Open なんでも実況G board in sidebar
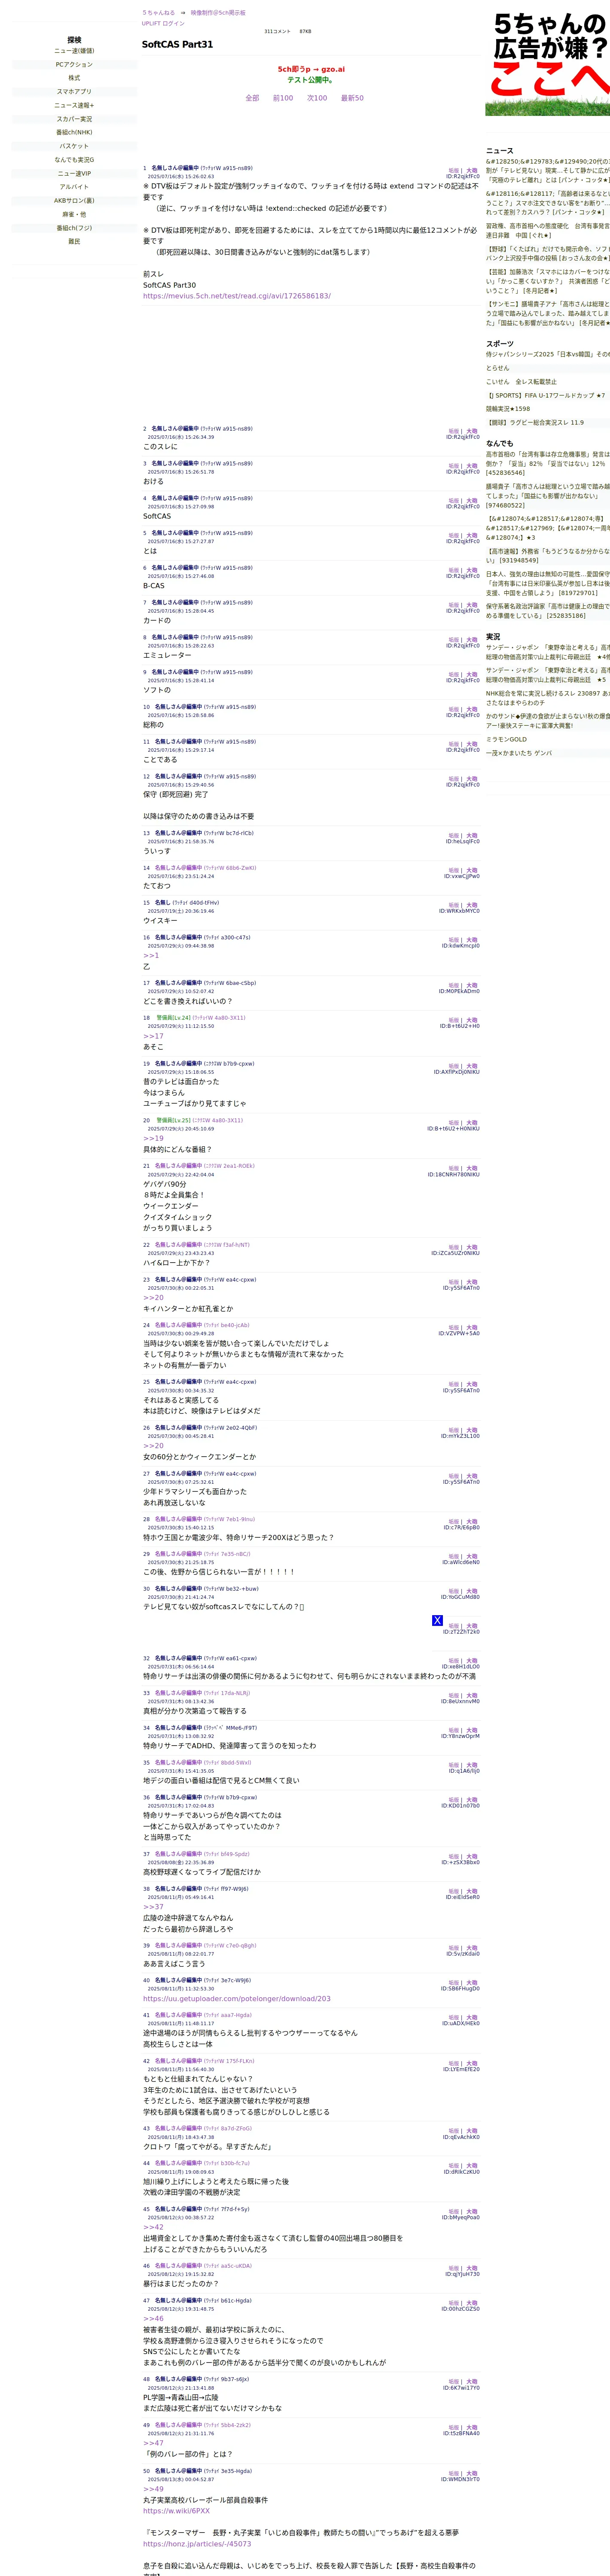Screen dimensions: 610x2576 pyautogui.click(x=74, y=160)
